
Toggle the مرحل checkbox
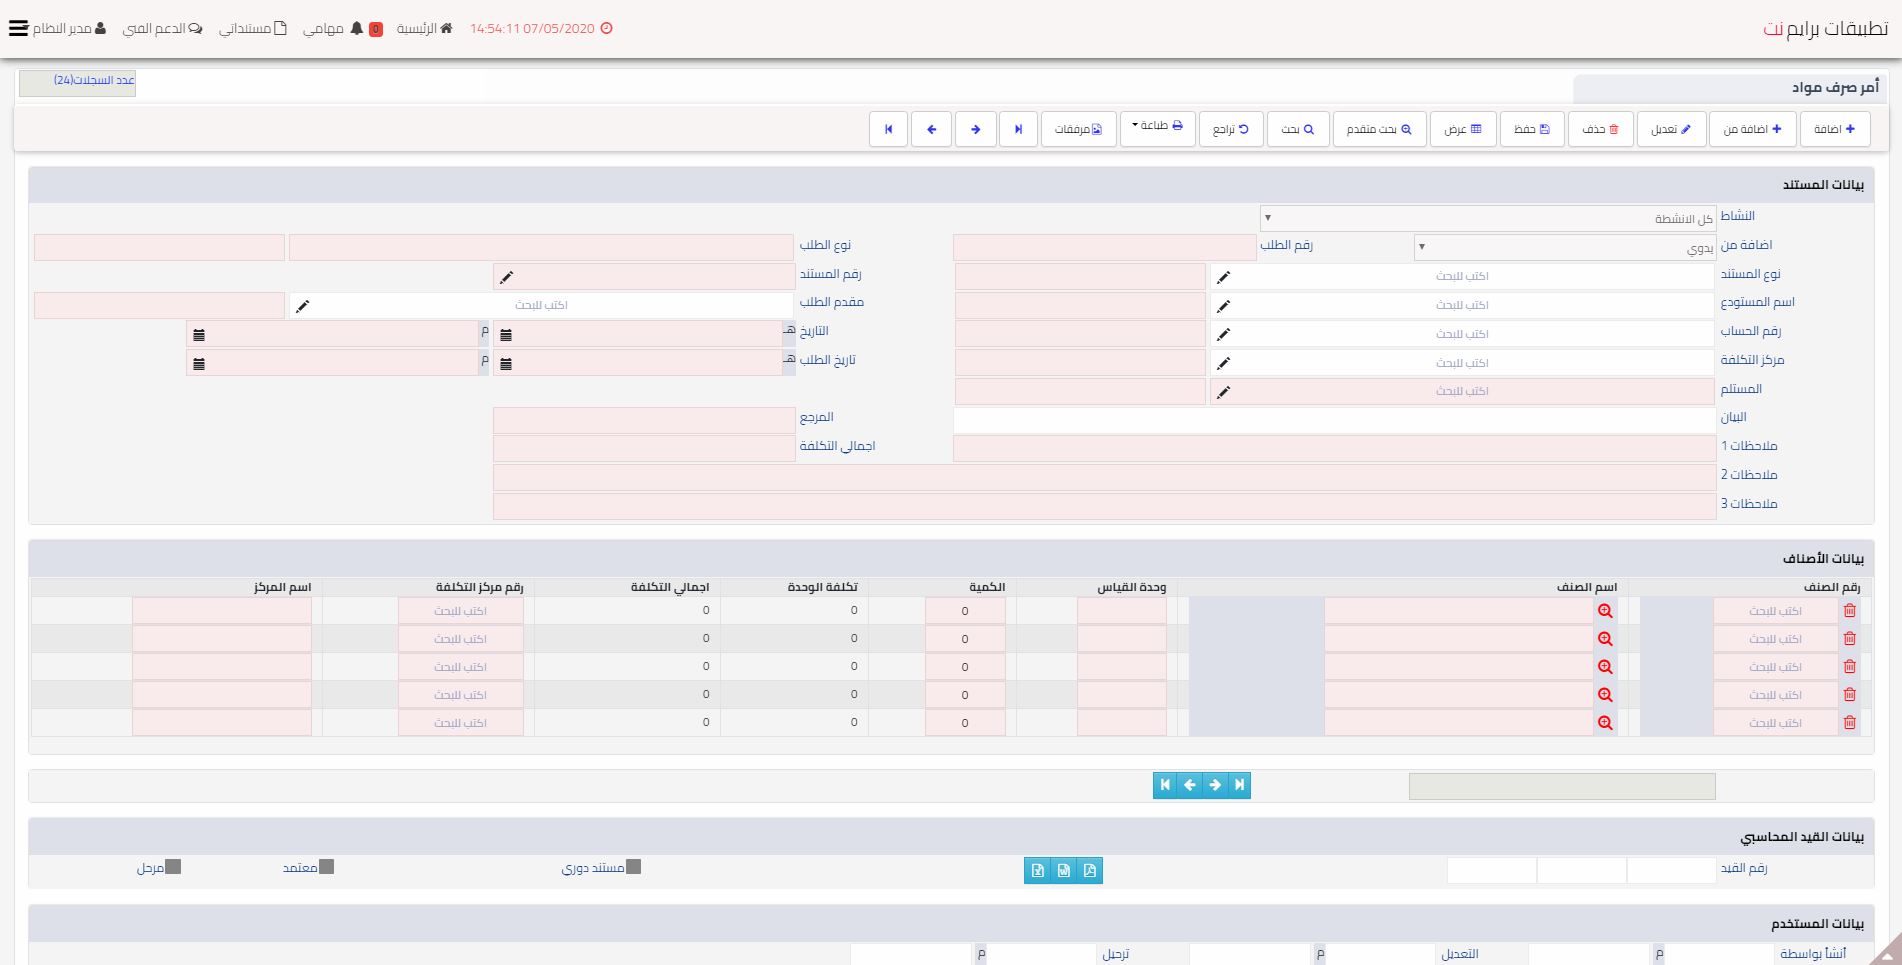(173, 867)
